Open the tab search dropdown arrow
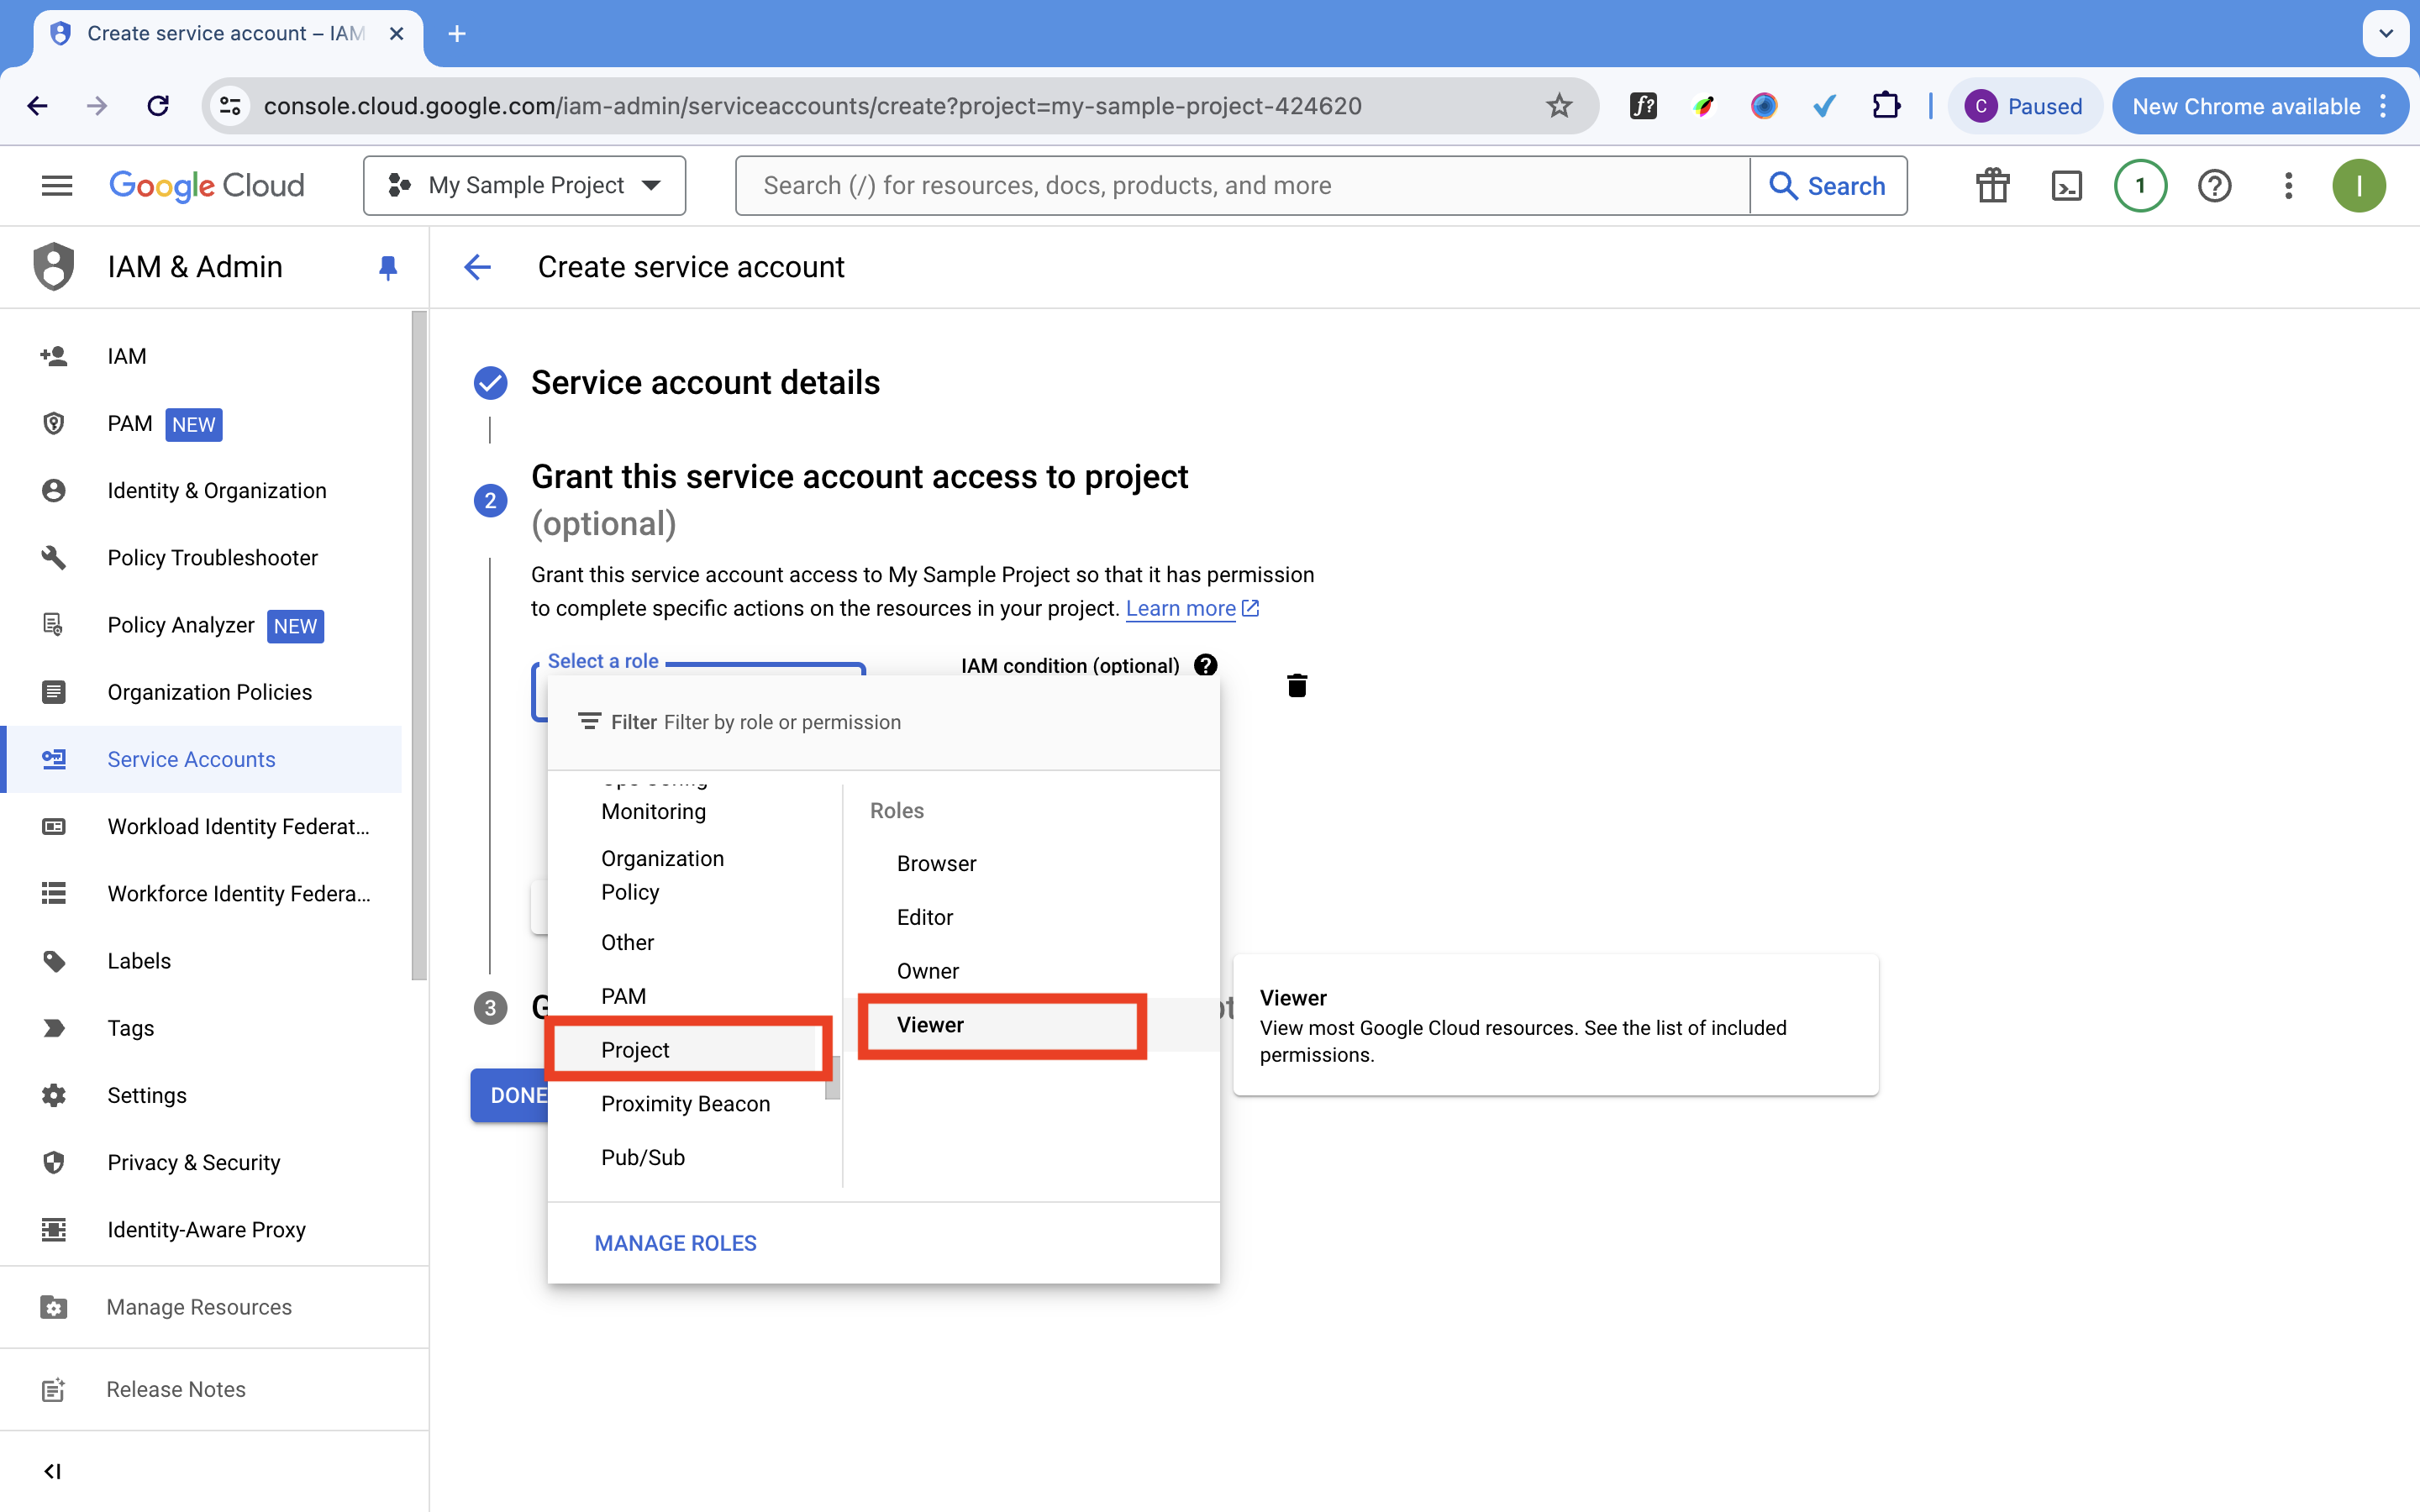Screen dimensions: 2420x1512 pyautogui.click(x=2386, y=34)
